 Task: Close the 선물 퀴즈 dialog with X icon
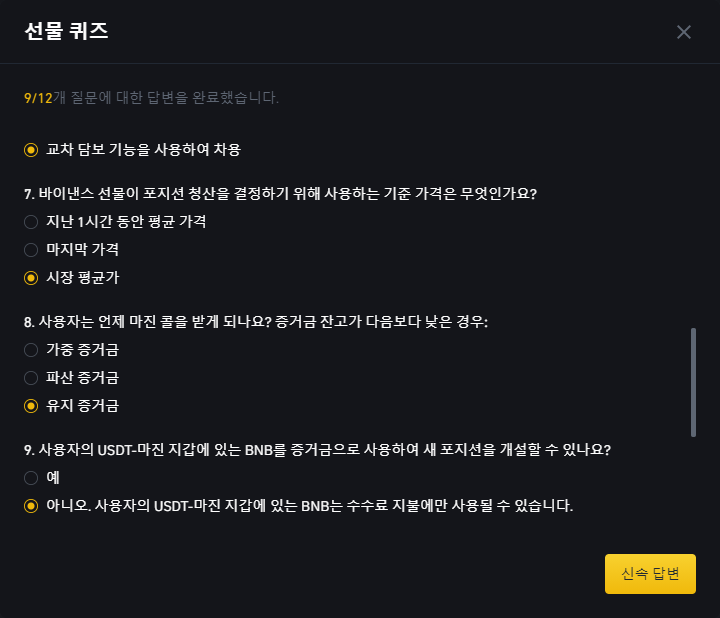683,32
